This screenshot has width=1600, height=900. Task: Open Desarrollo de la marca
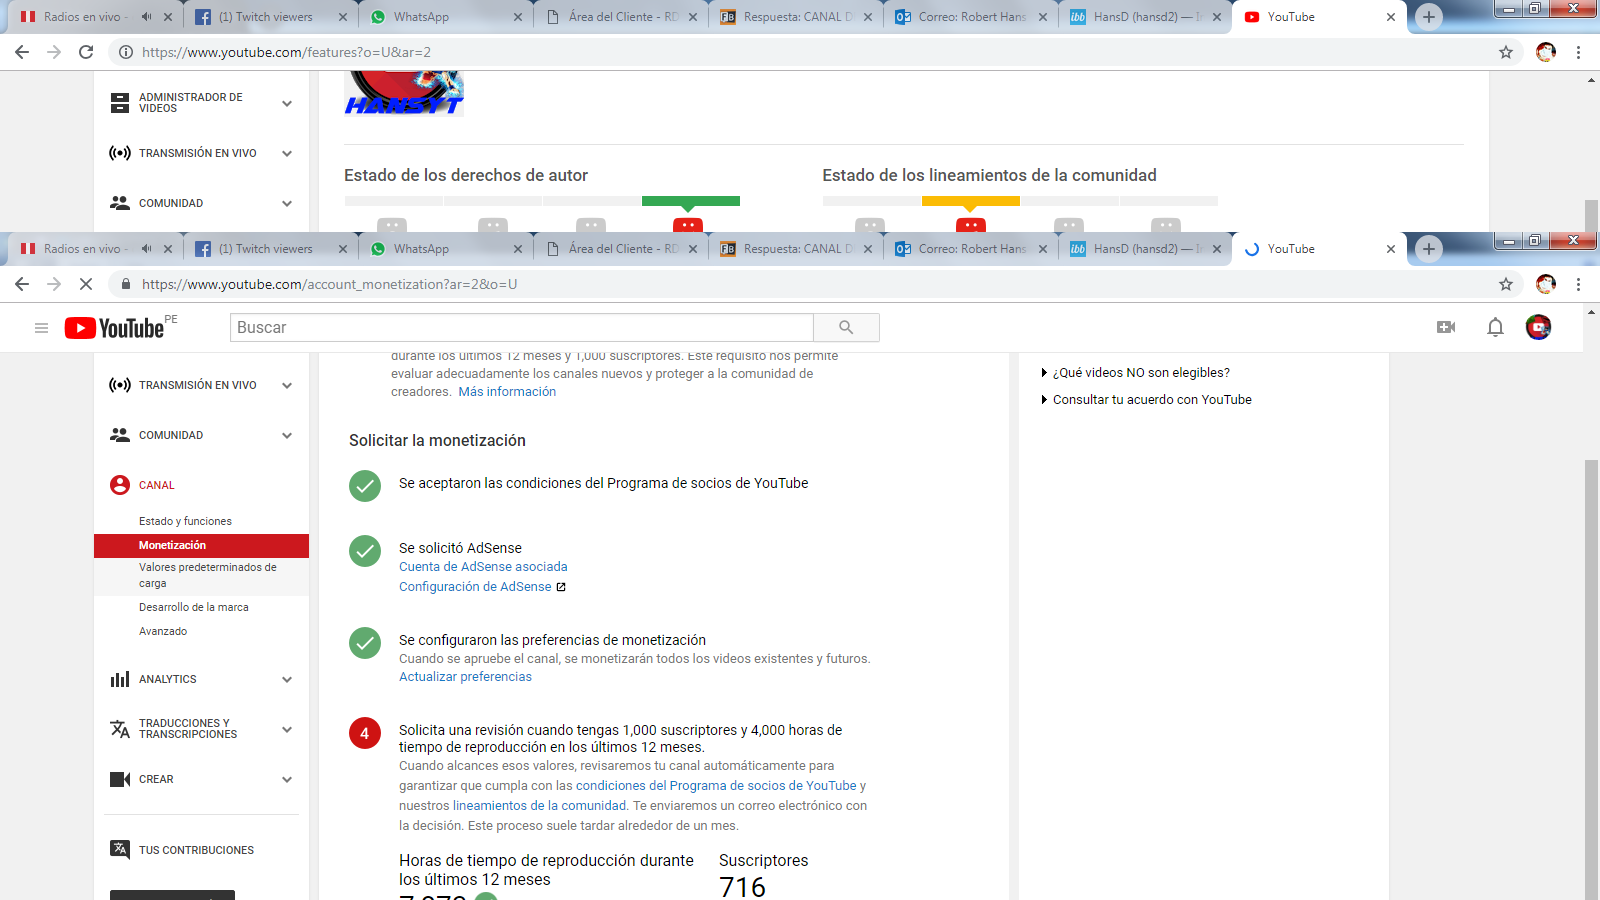[x=194, y=607]
